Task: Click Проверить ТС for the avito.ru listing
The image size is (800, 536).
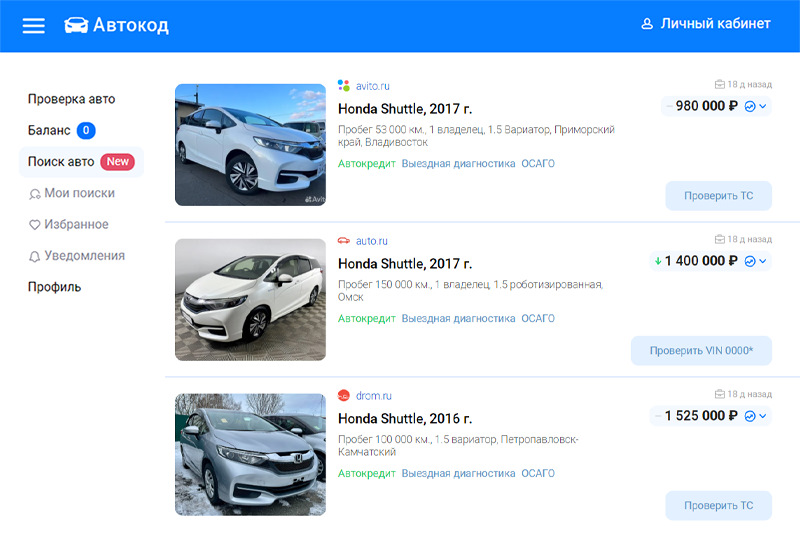Action: click(x=718, y=196)
